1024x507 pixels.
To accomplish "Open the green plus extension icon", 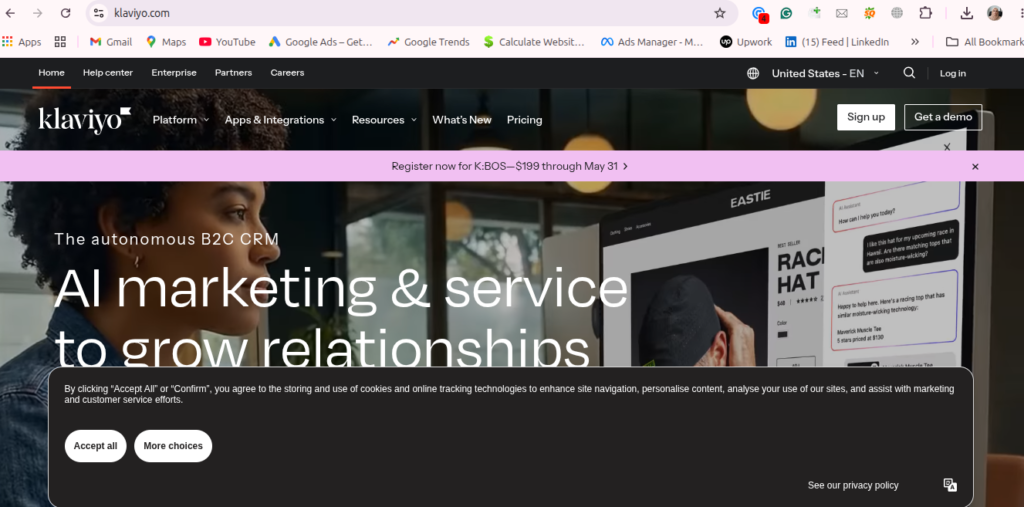I will tap(814, 13).
